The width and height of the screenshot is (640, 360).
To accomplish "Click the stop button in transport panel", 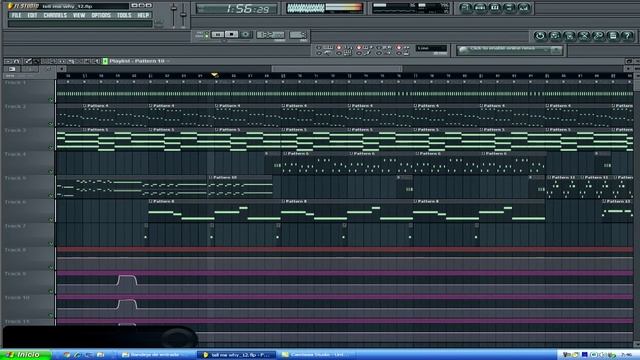I will 231,35.
